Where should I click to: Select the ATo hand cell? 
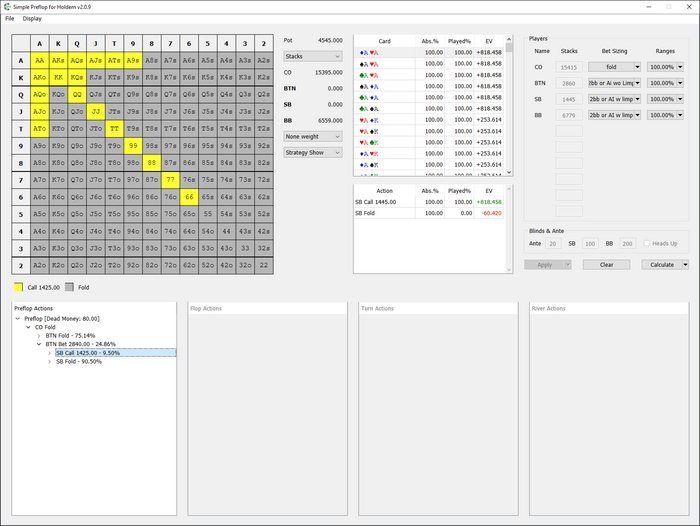click(x=39, y=129)
